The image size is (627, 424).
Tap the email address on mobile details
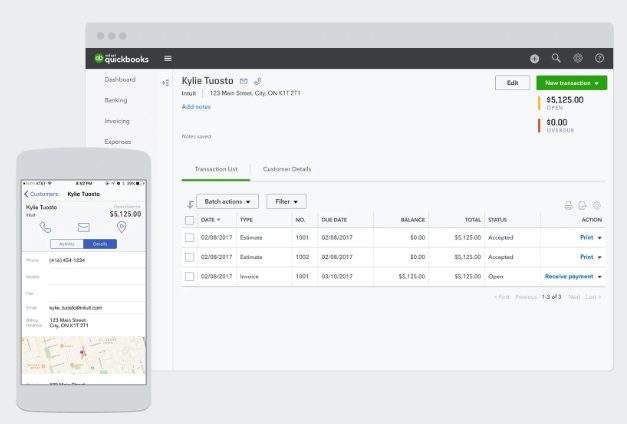click(76, 308)
